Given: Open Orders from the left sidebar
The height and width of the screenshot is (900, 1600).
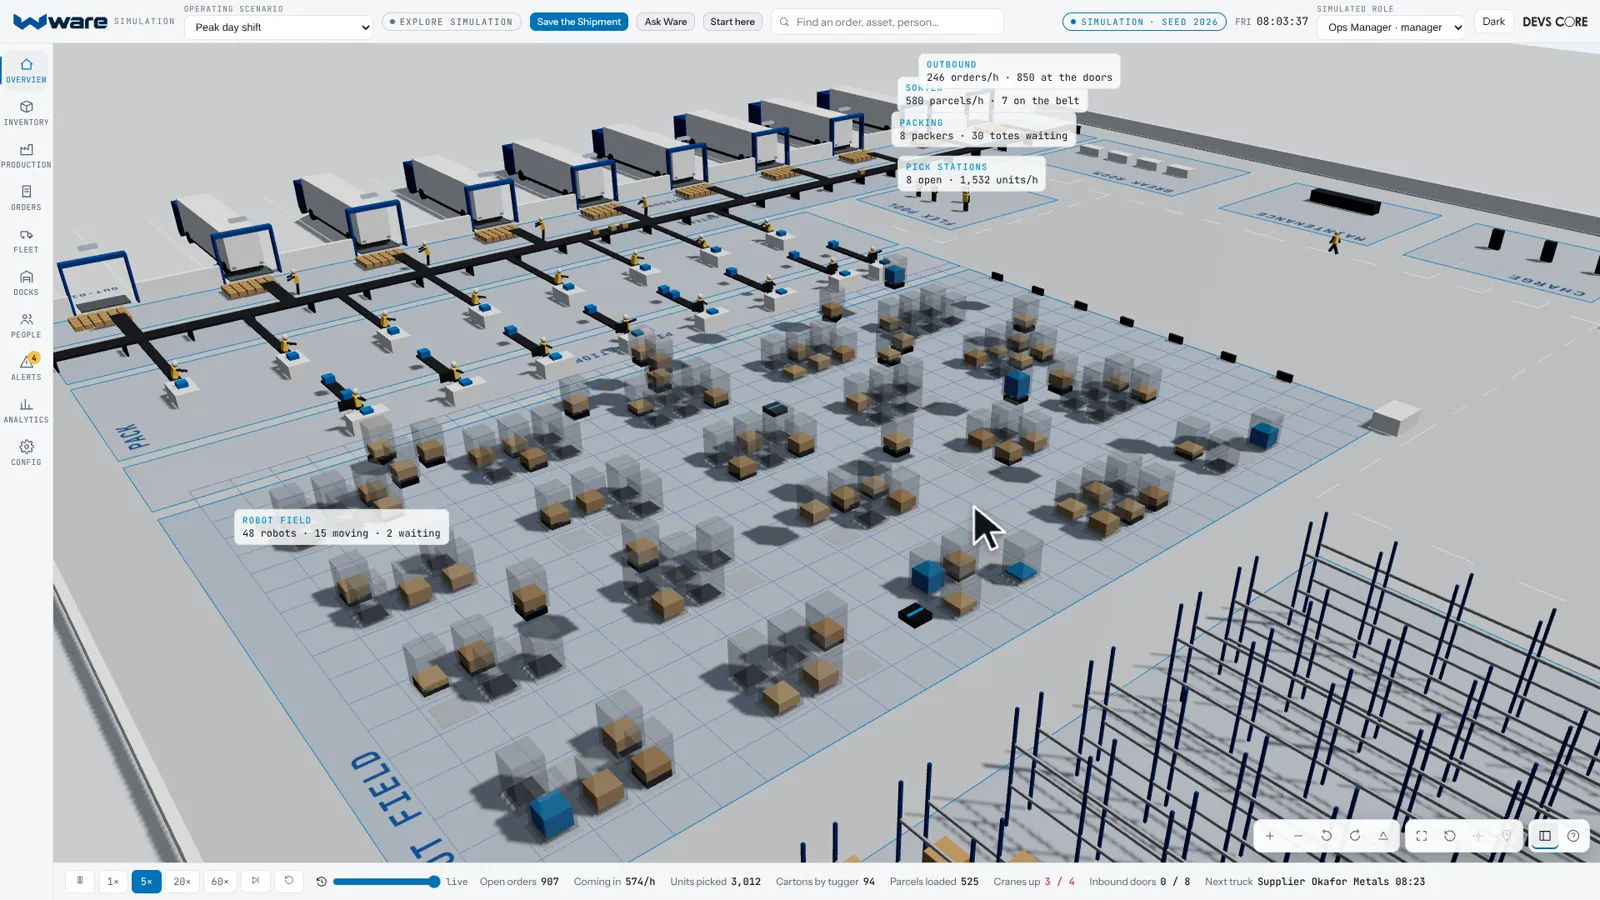Looking at the screenshot, I should 26,198.
